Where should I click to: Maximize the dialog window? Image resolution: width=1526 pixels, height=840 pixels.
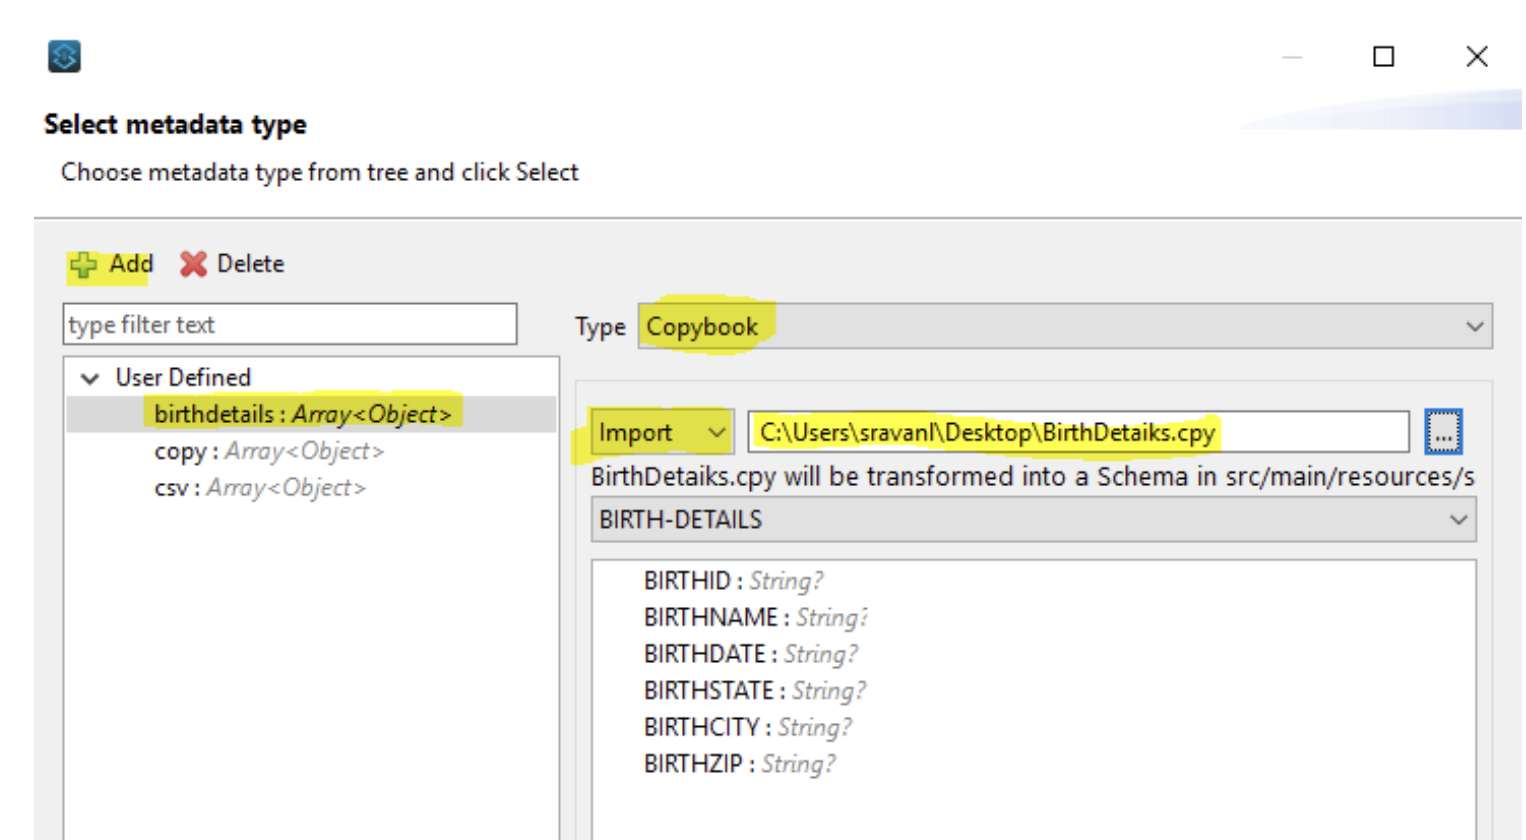click(1383, 56)
